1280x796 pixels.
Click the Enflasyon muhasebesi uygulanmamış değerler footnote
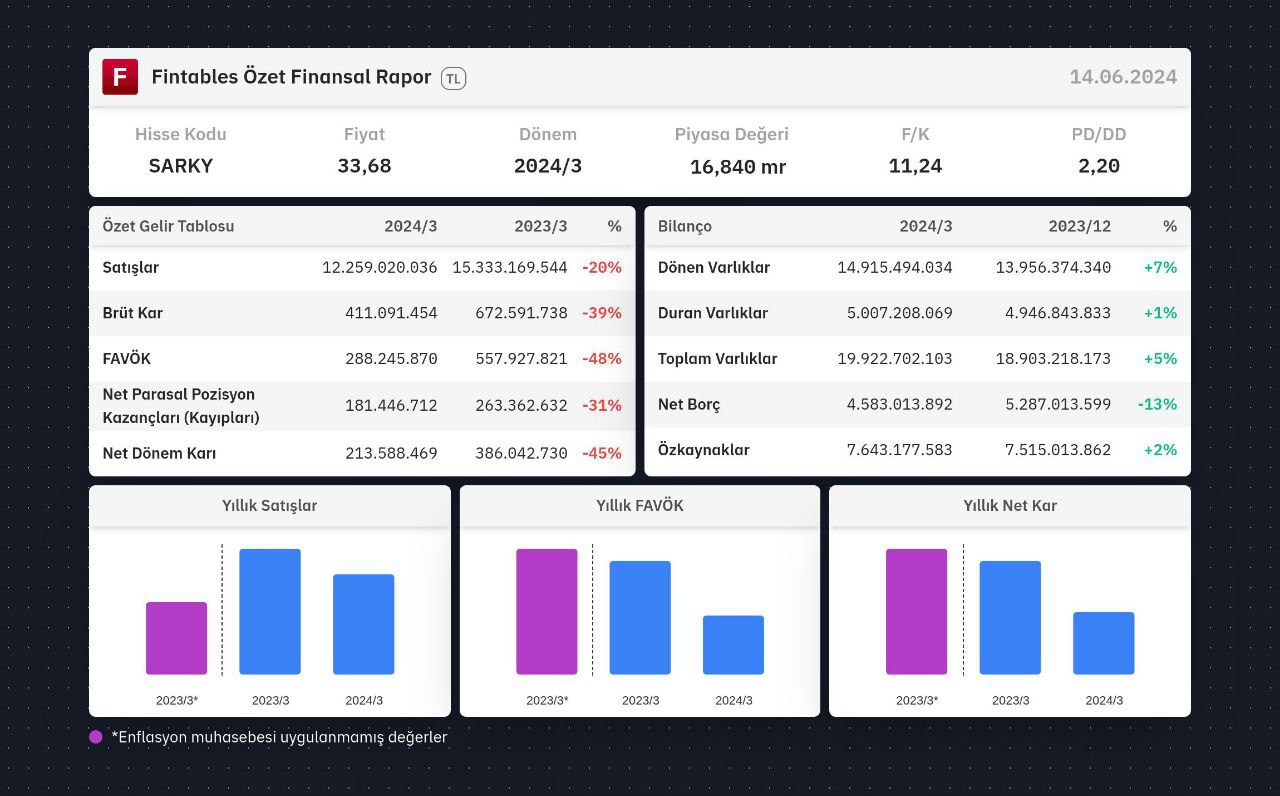click(x=279, y=737)
